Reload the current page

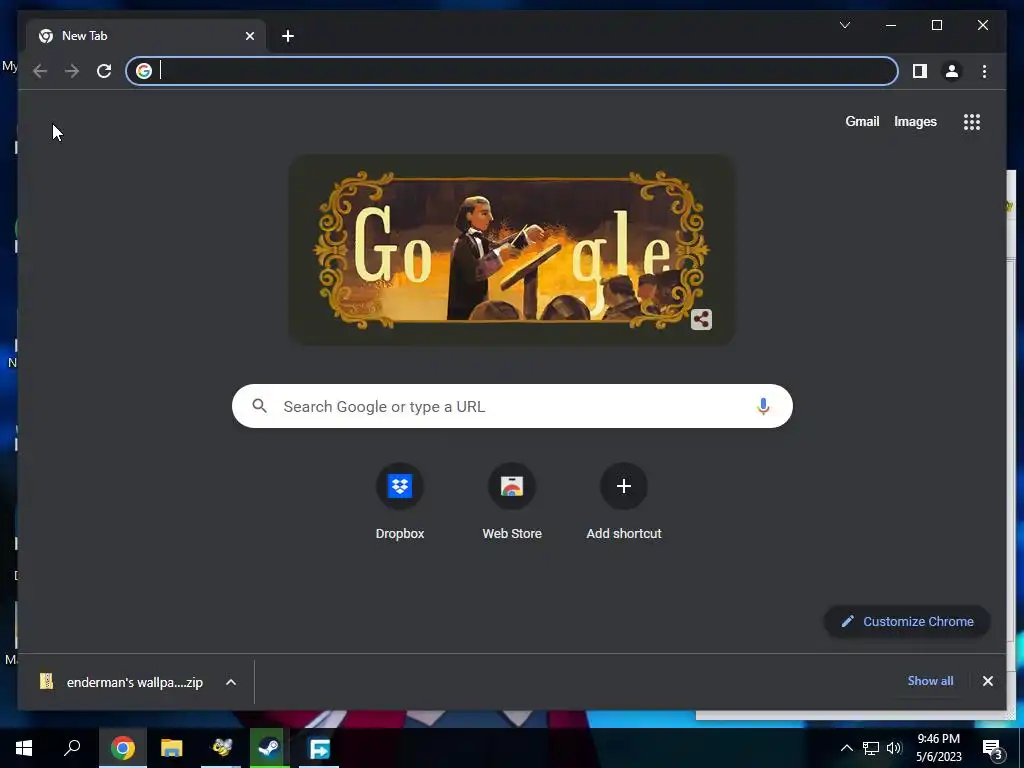pos(104,71)
